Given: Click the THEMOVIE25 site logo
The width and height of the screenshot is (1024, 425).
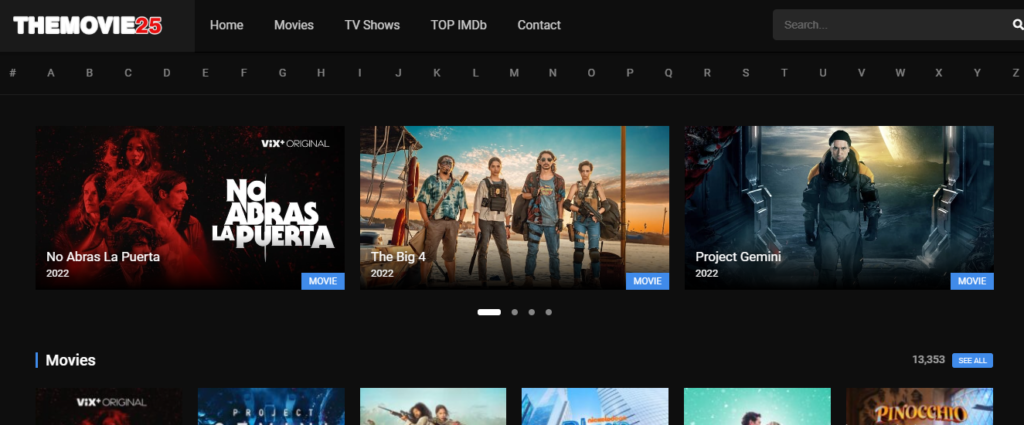Looking at the screenshot, I should coord(88,25).
